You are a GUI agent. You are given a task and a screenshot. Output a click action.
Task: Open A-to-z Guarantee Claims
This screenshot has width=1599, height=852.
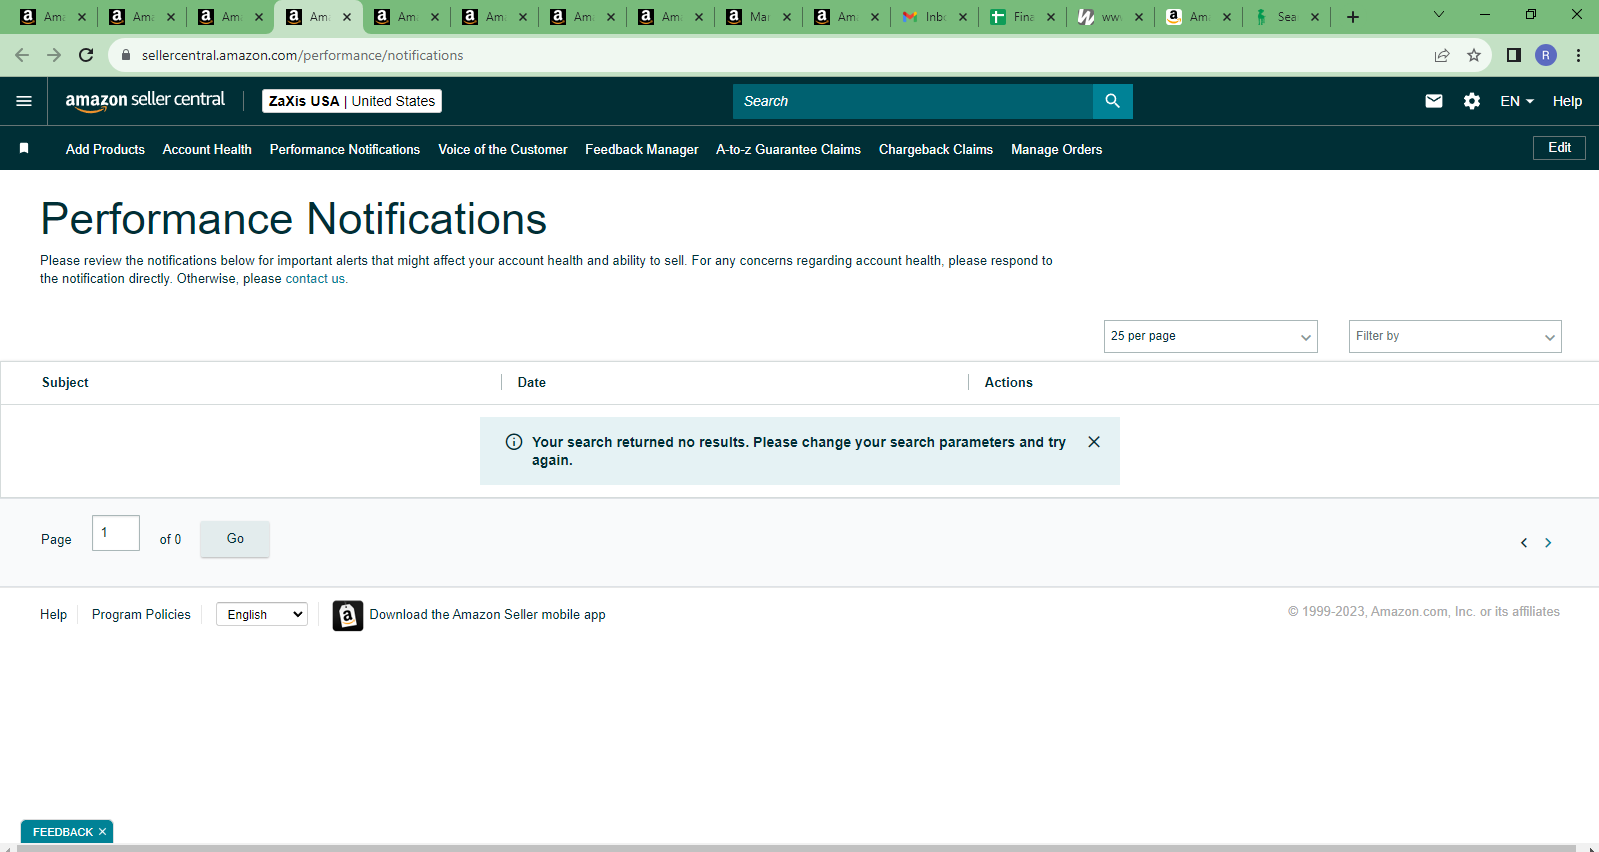click(788, 149)
